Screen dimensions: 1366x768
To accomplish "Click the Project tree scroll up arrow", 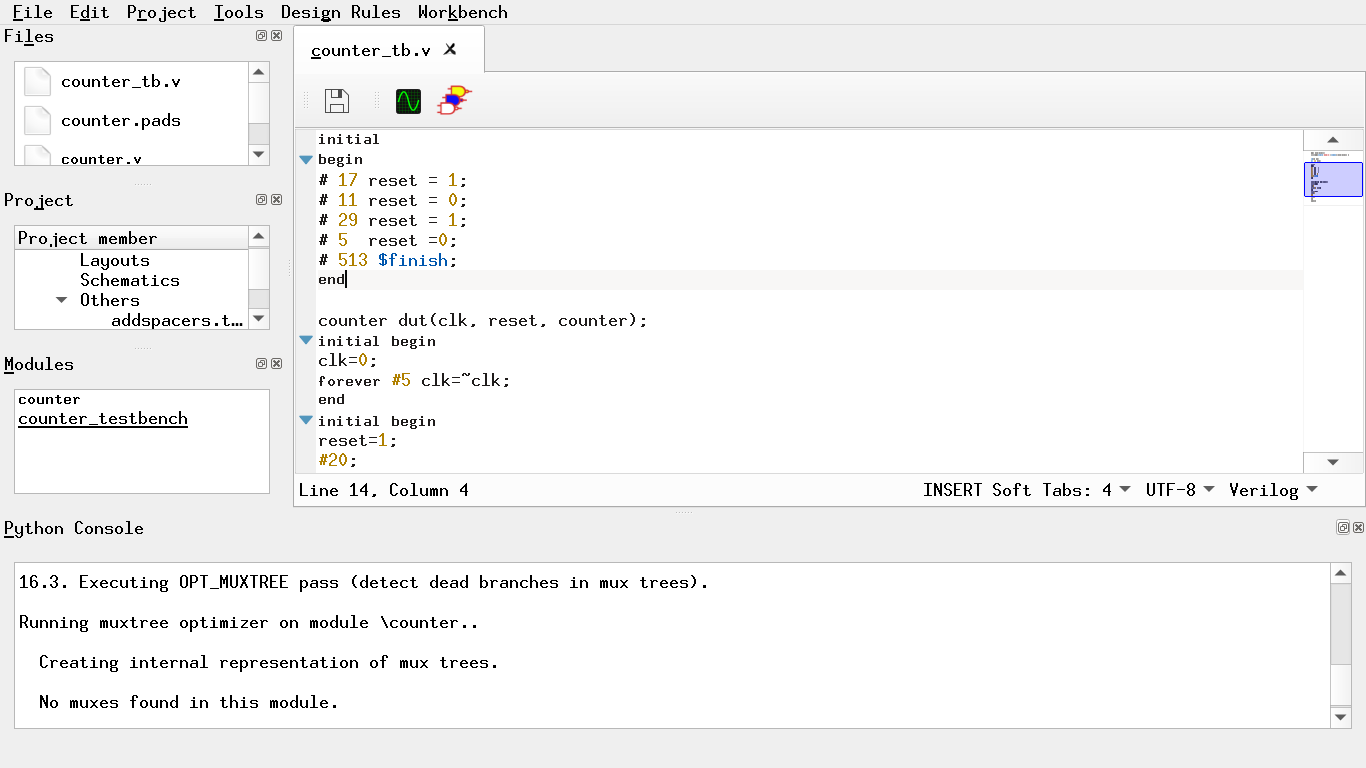I will click(x=259, y=237).
